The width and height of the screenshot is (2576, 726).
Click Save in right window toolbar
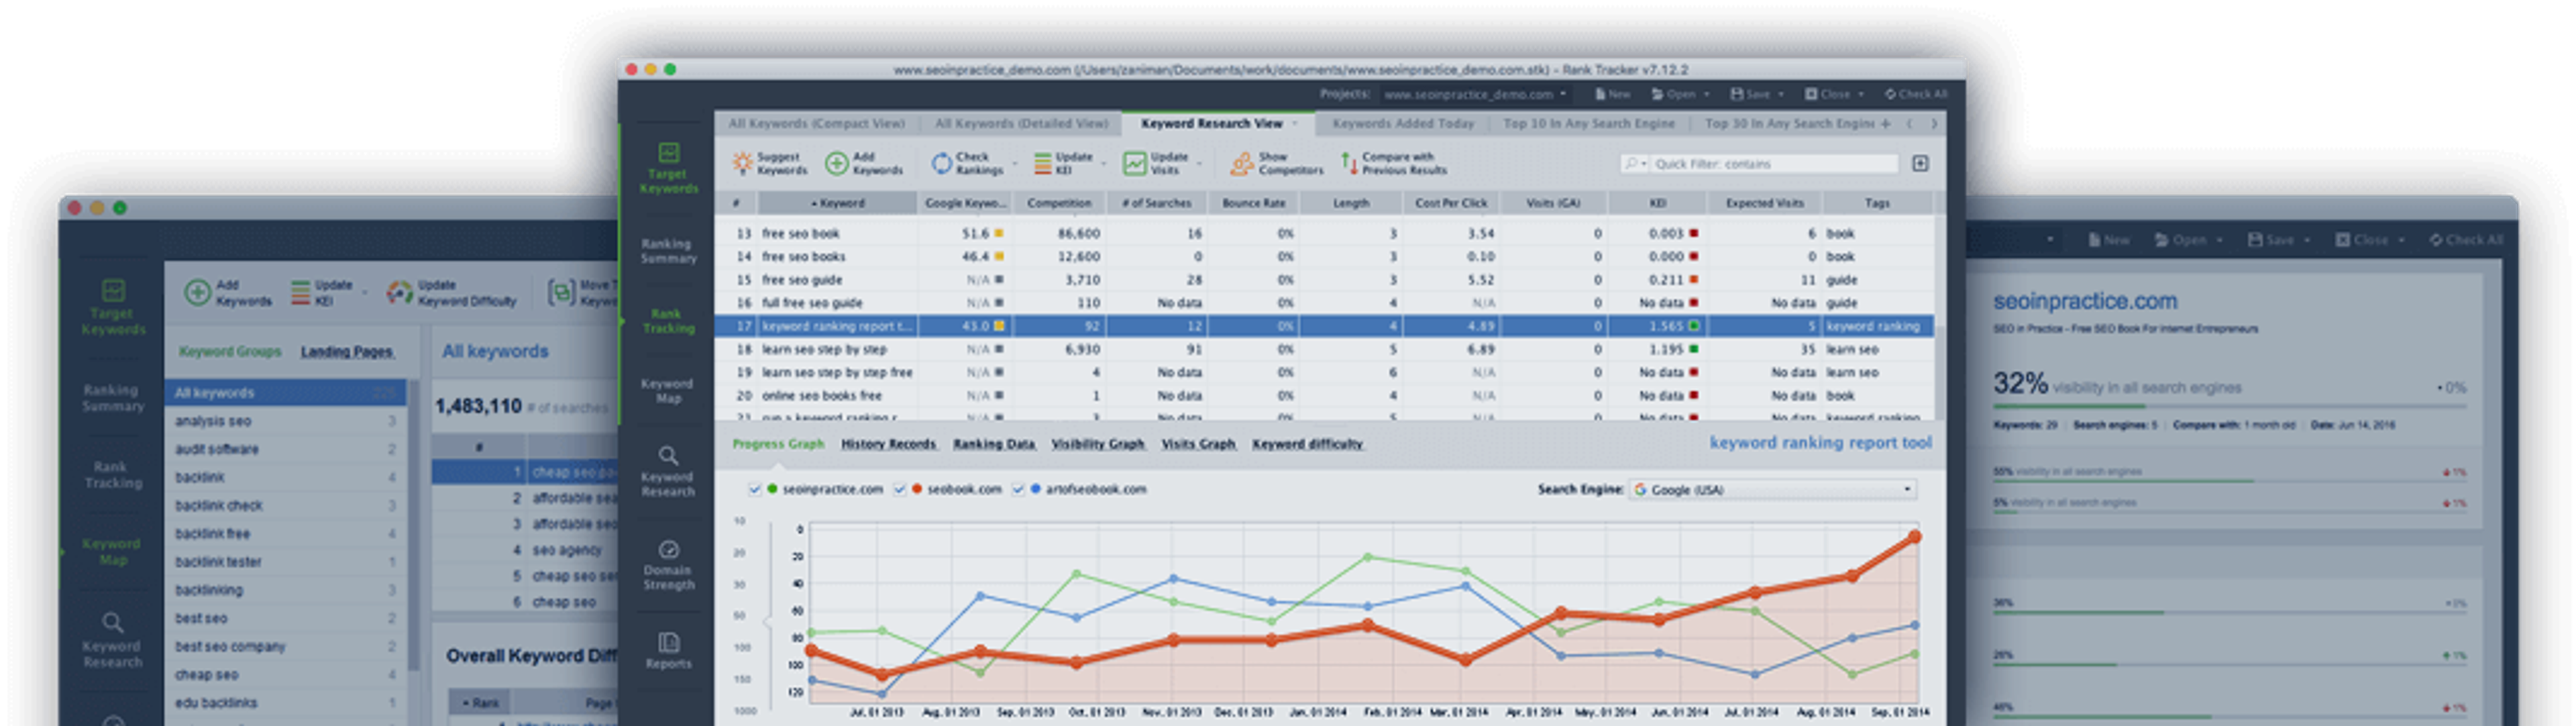(2270, 240)
